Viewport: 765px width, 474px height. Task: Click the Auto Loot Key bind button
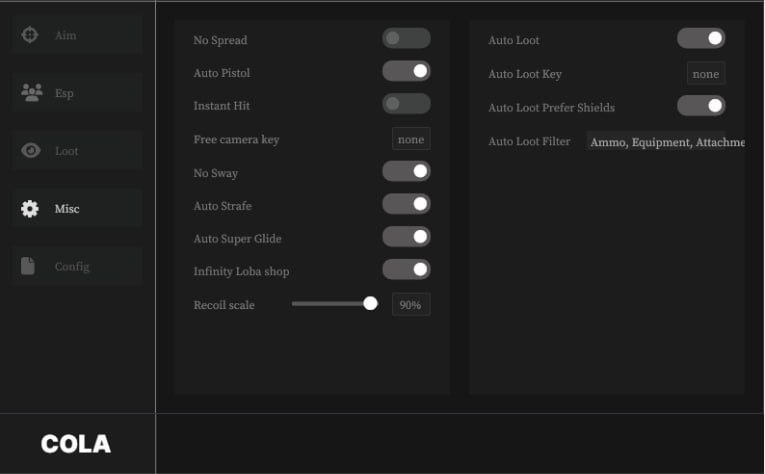point(705,74)
